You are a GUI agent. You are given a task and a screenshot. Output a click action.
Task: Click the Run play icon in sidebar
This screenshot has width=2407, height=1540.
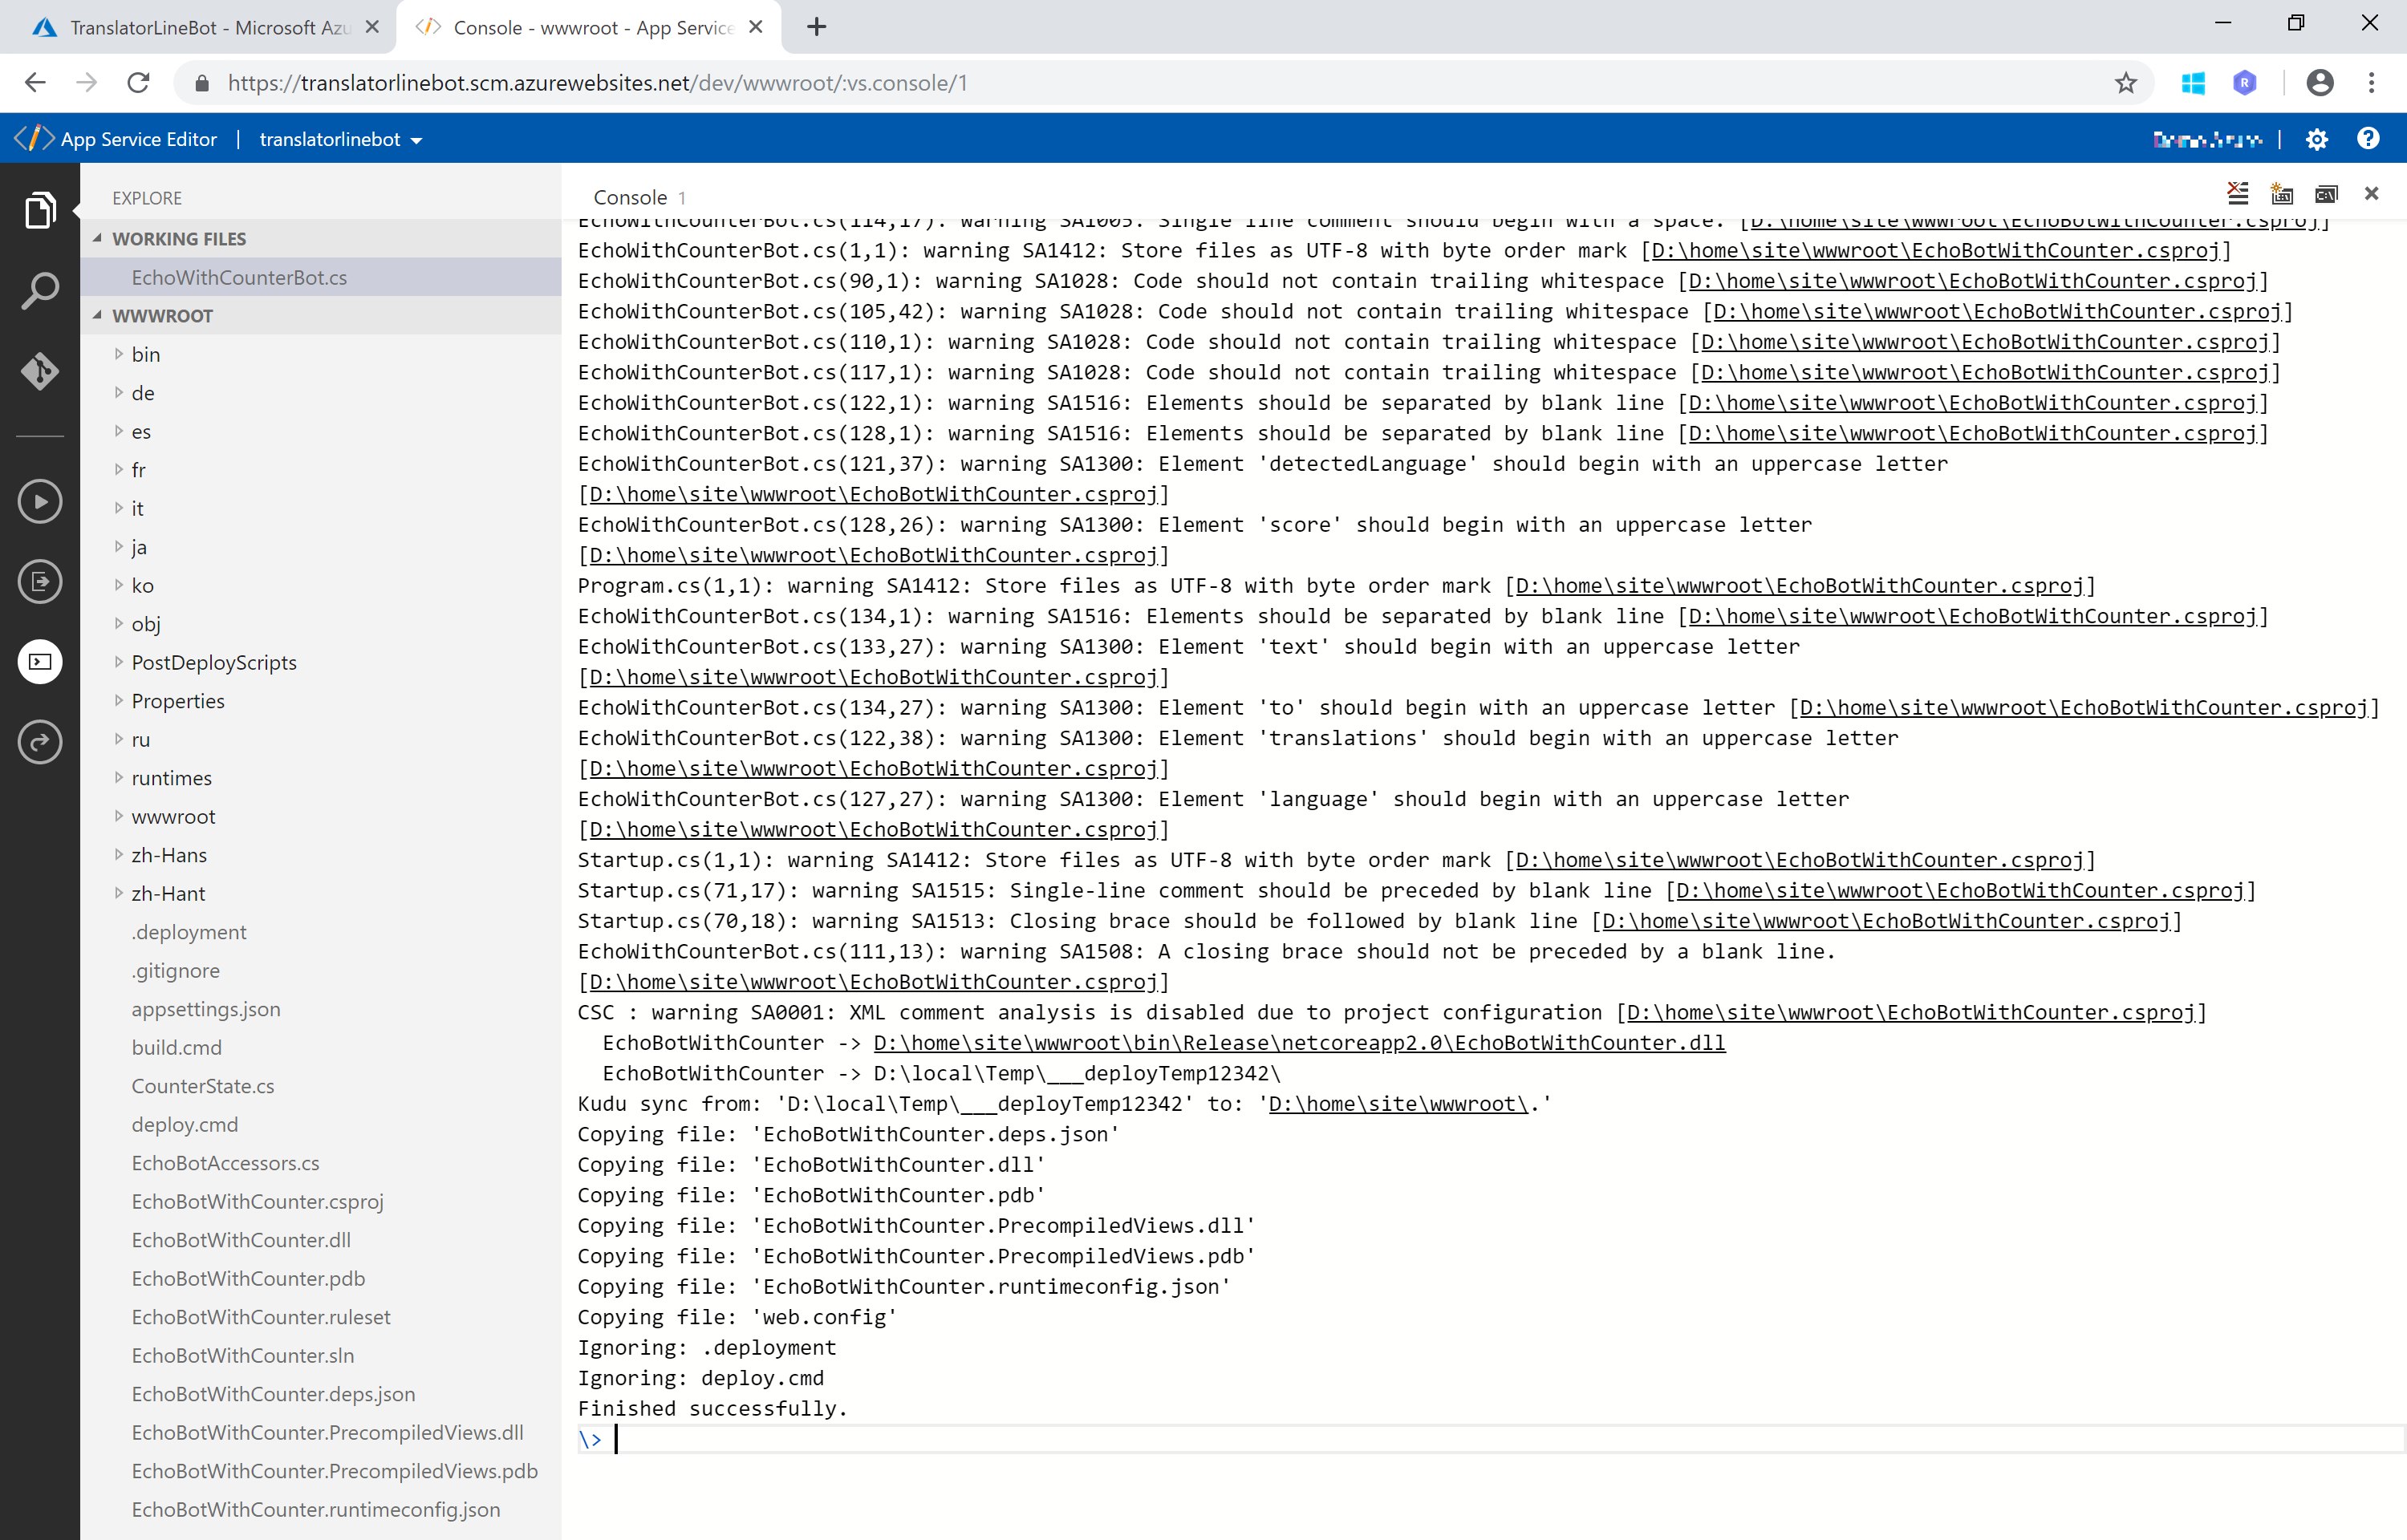pos(40,501)
